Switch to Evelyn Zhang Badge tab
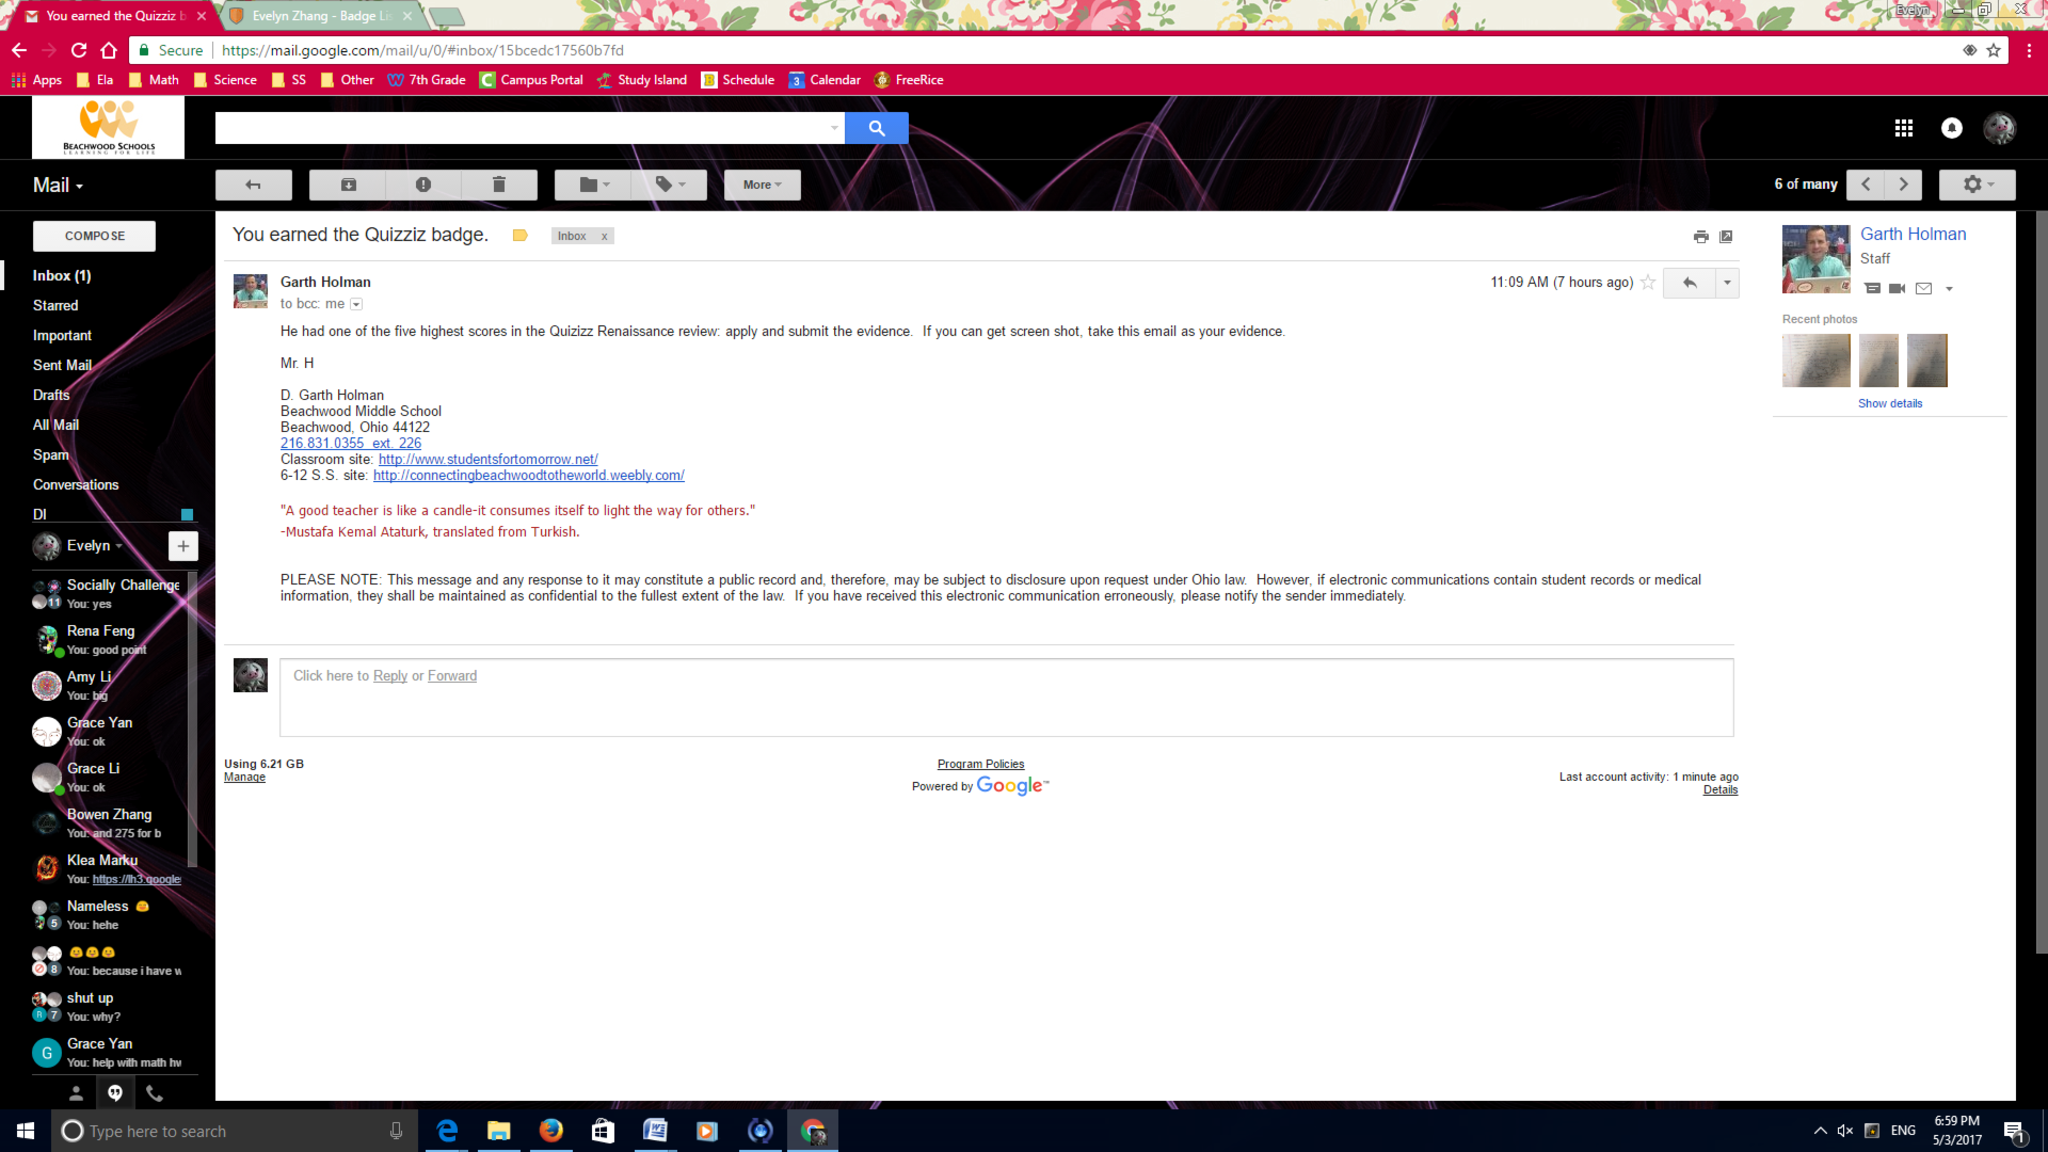The image size is (2048, 1152). tap(320, 16)
